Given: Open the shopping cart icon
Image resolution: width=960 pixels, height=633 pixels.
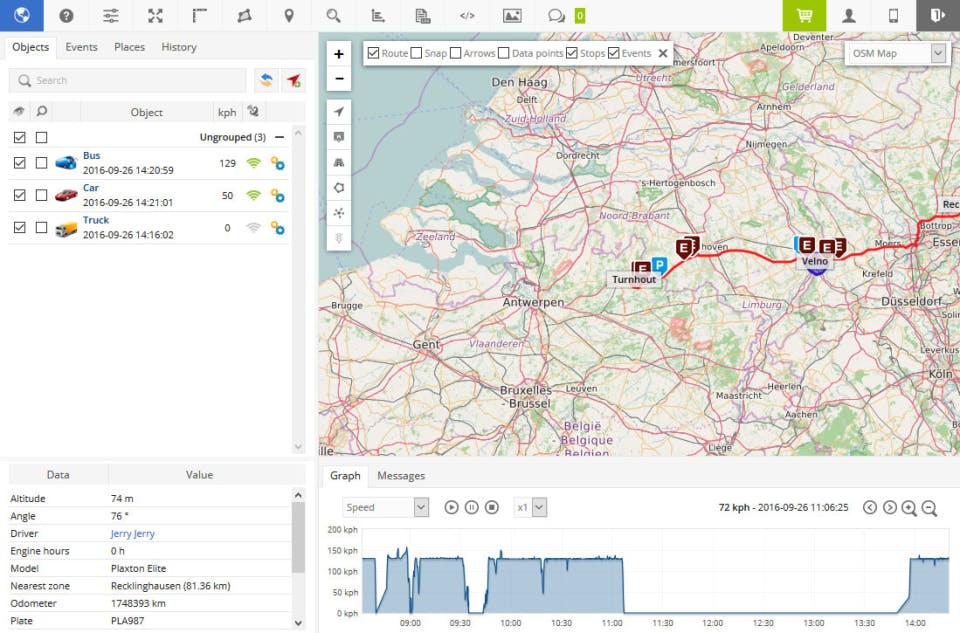Looking at the screenshot, I should pyautogui.click(x=804, y=15).
